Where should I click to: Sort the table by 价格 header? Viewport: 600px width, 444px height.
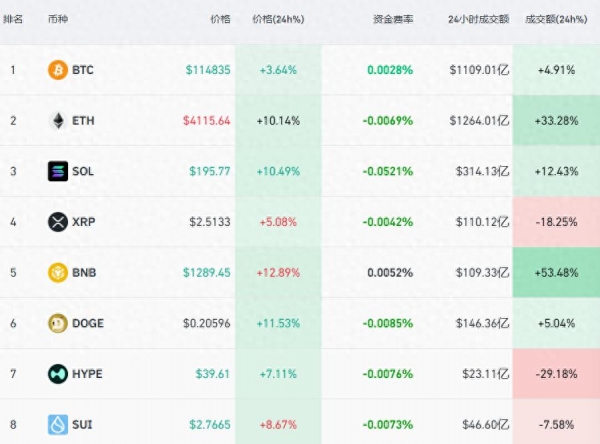(219, 20)
